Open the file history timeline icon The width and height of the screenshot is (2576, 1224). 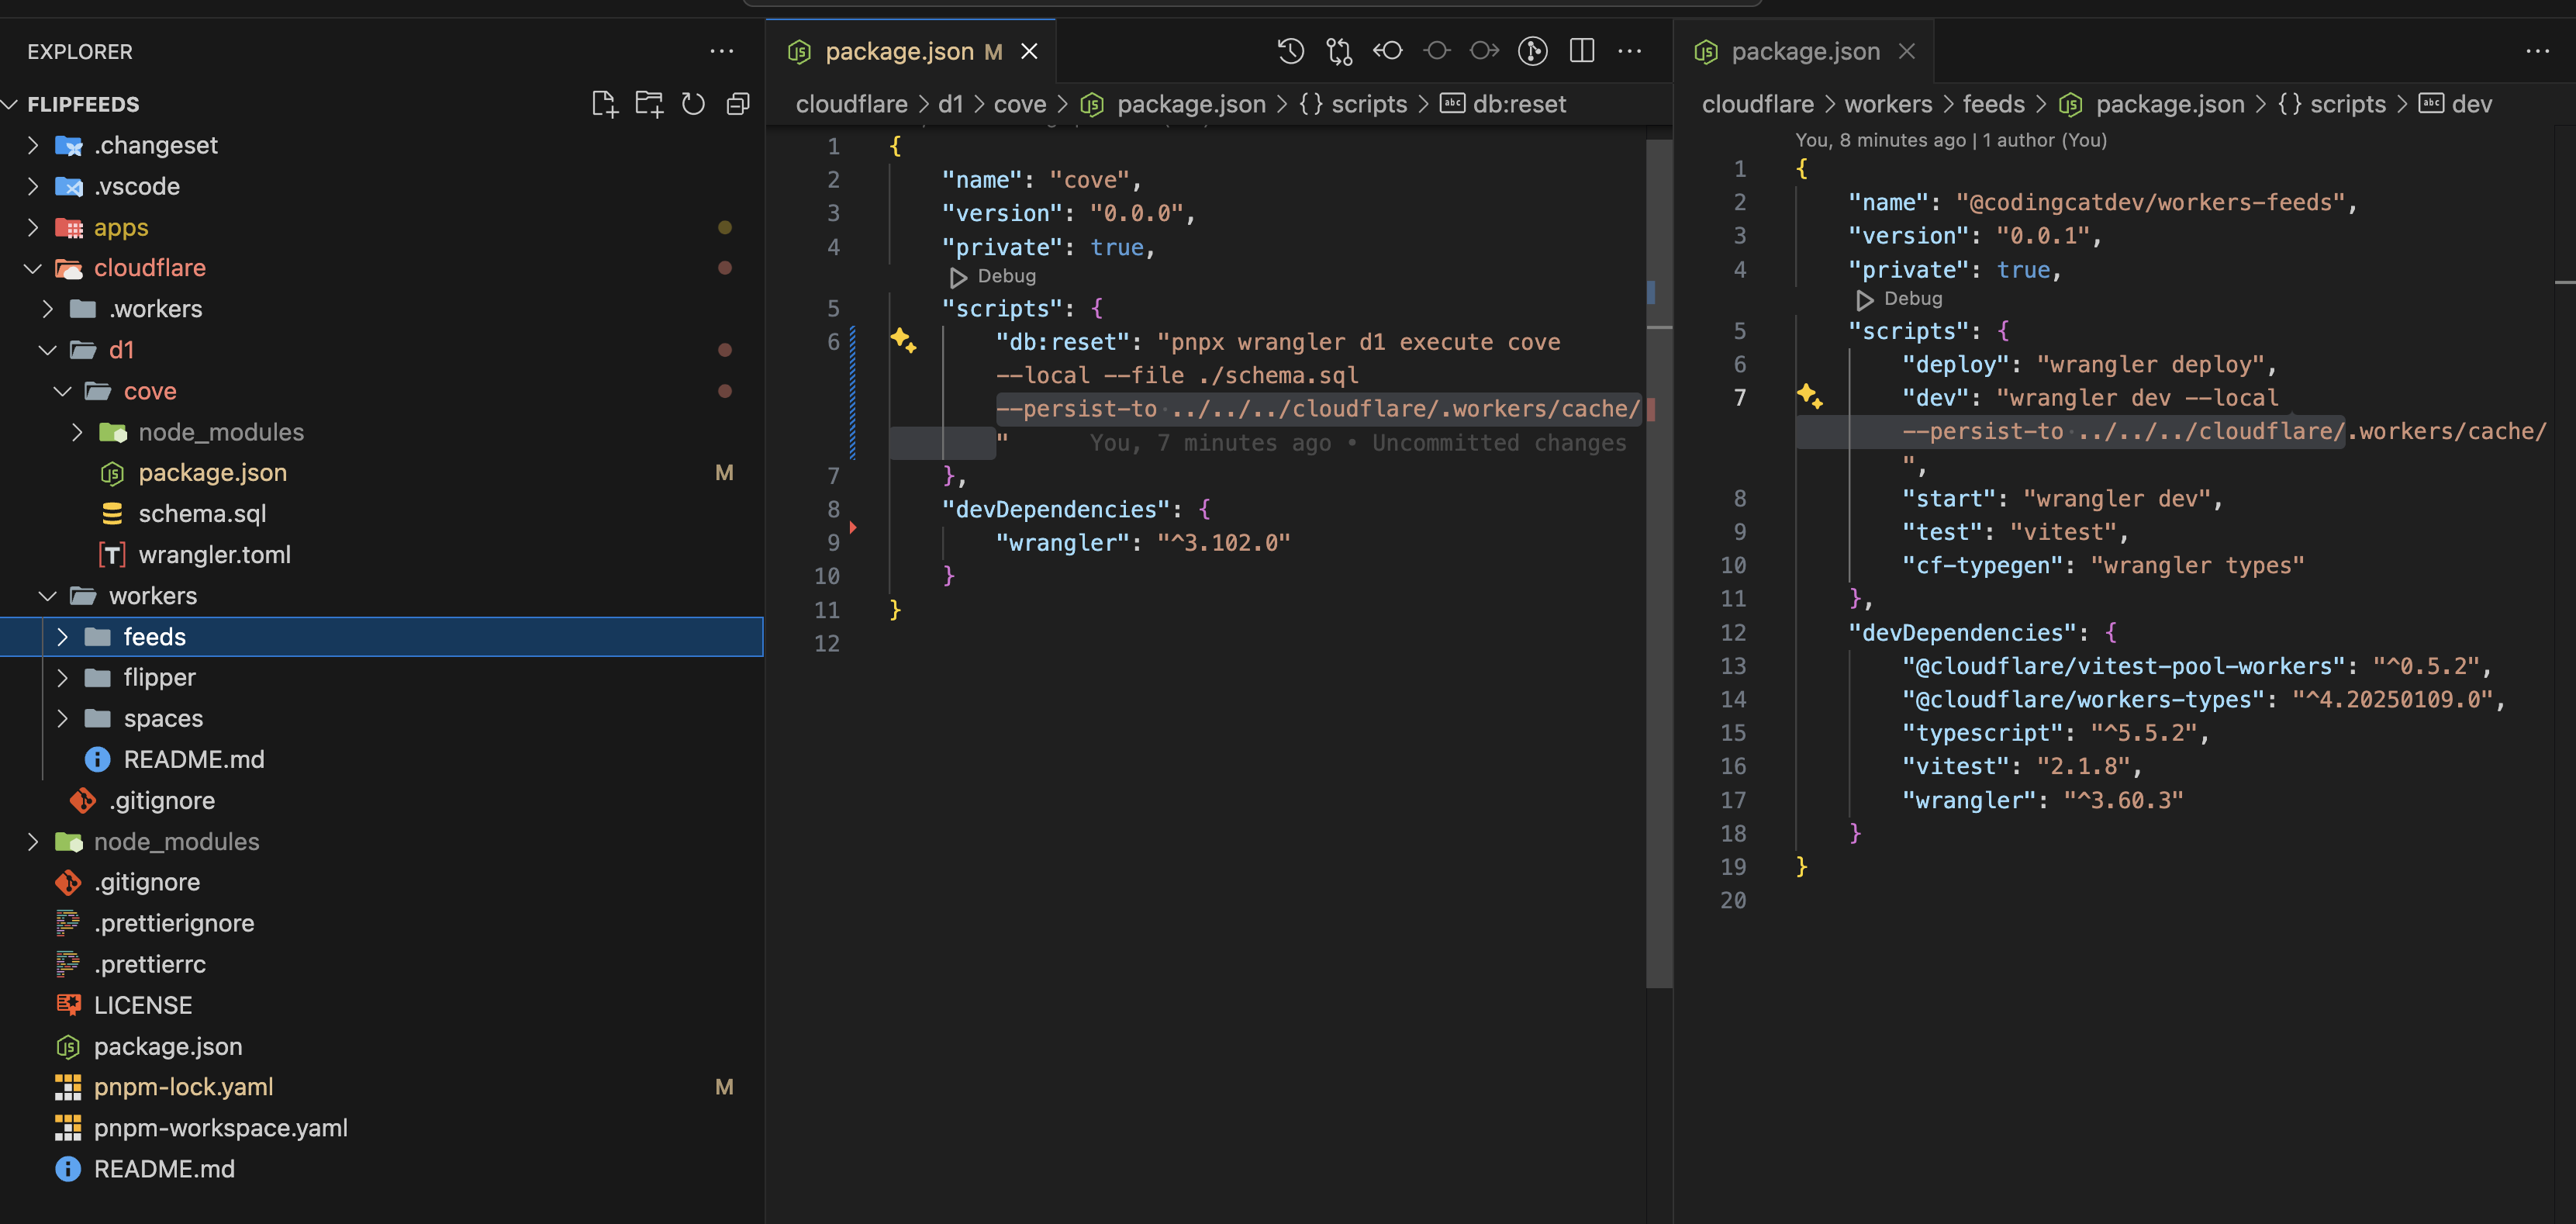click(1290, 51)
